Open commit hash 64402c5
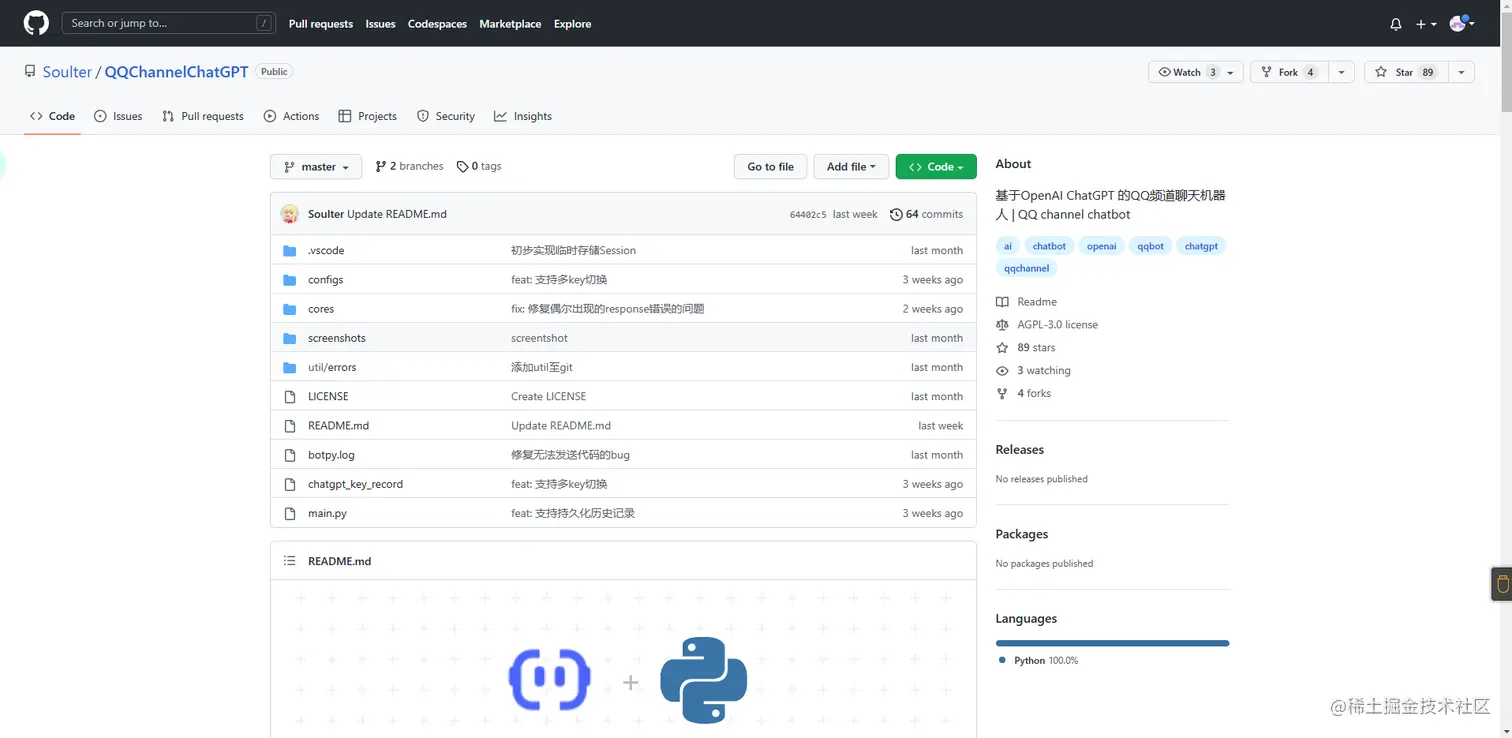The width and height of the screenshot is (1512, 738). 808,214
